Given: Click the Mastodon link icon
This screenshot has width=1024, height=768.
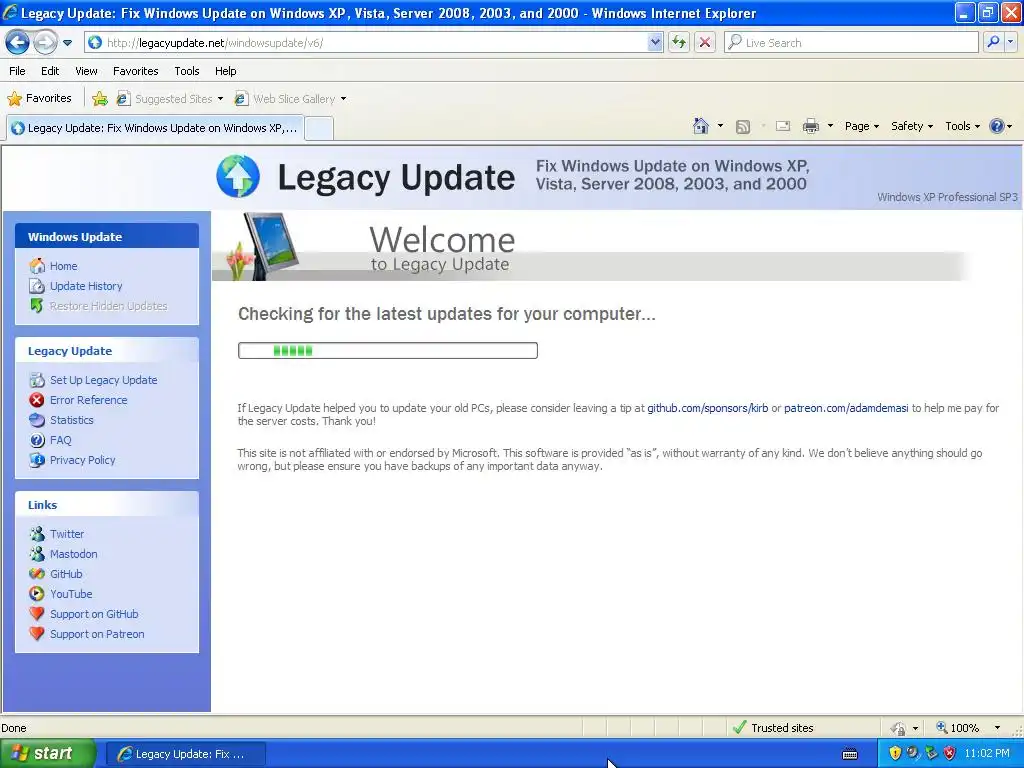Looking at the screenshot, I should click(x=37, y=554).
